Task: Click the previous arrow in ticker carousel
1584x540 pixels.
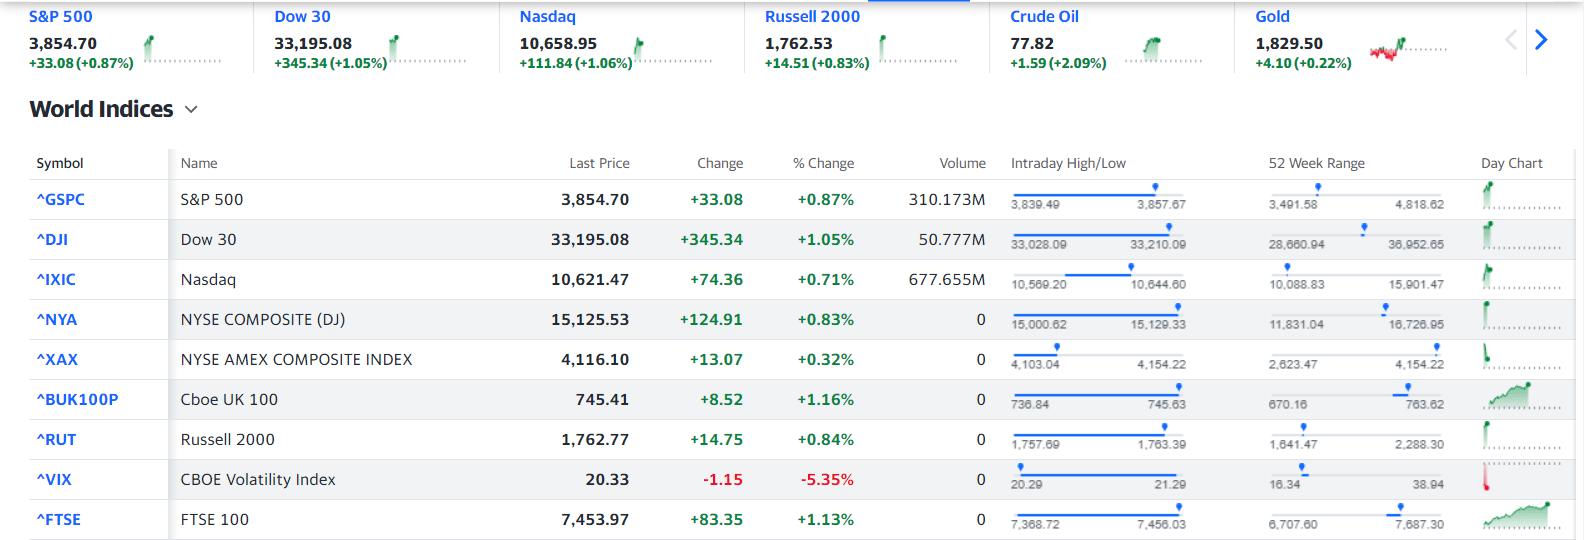Action: click(1511, 40)
